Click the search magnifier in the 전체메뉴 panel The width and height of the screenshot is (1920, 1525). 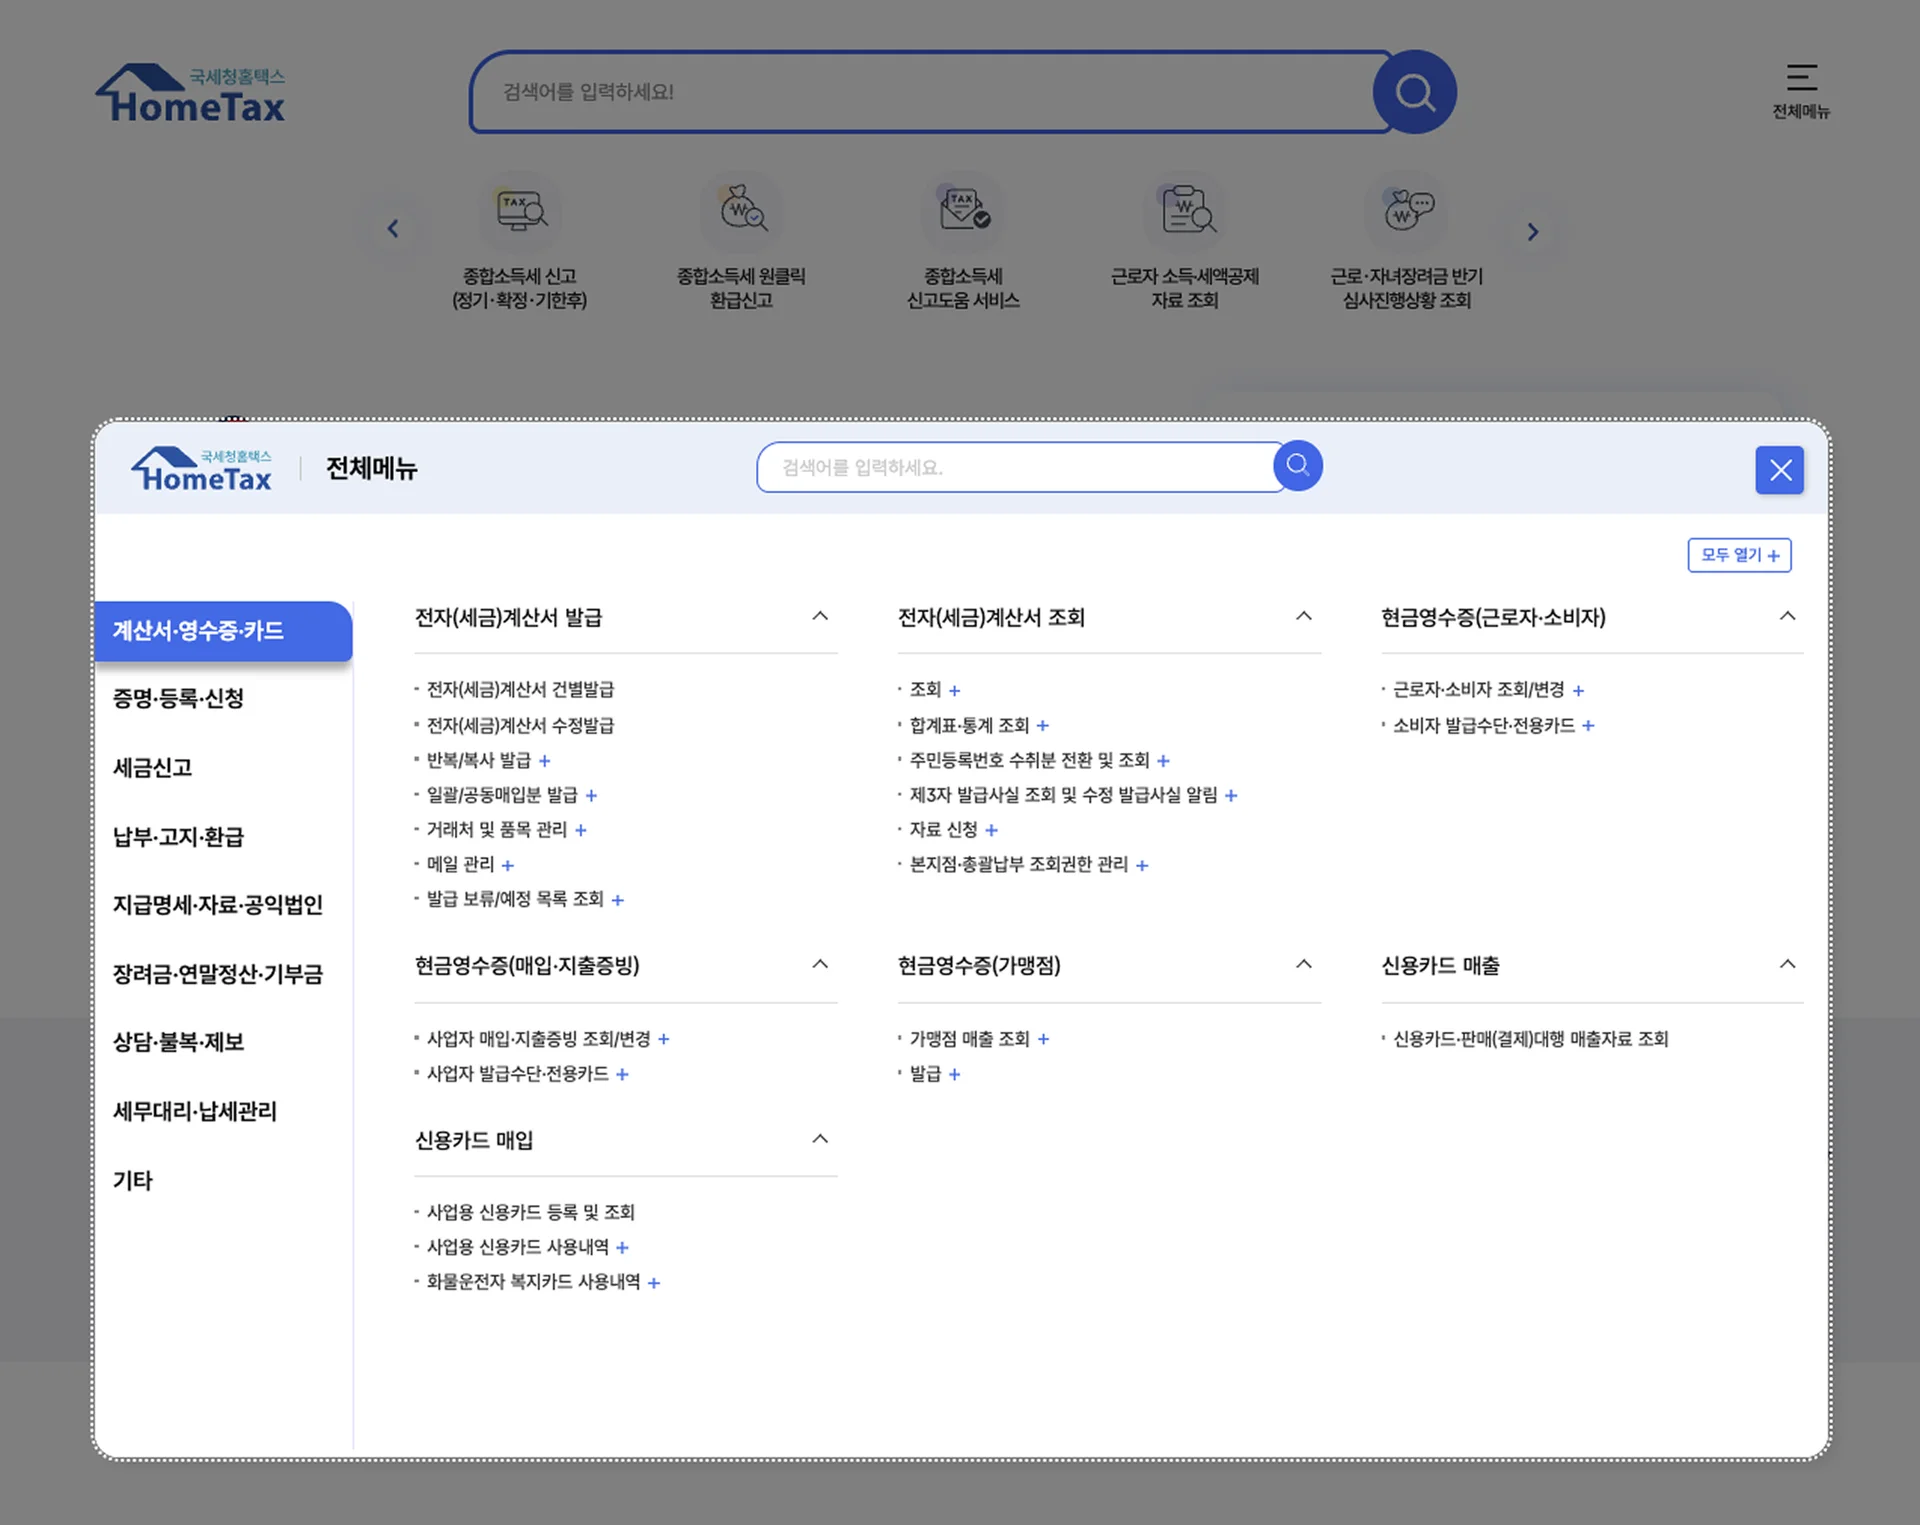click(1297, 466)
